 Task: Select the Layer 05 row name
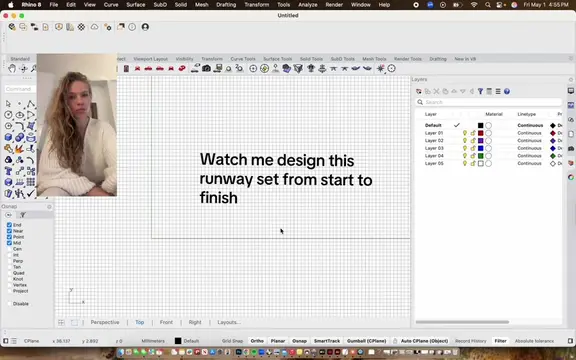[434, 163]
